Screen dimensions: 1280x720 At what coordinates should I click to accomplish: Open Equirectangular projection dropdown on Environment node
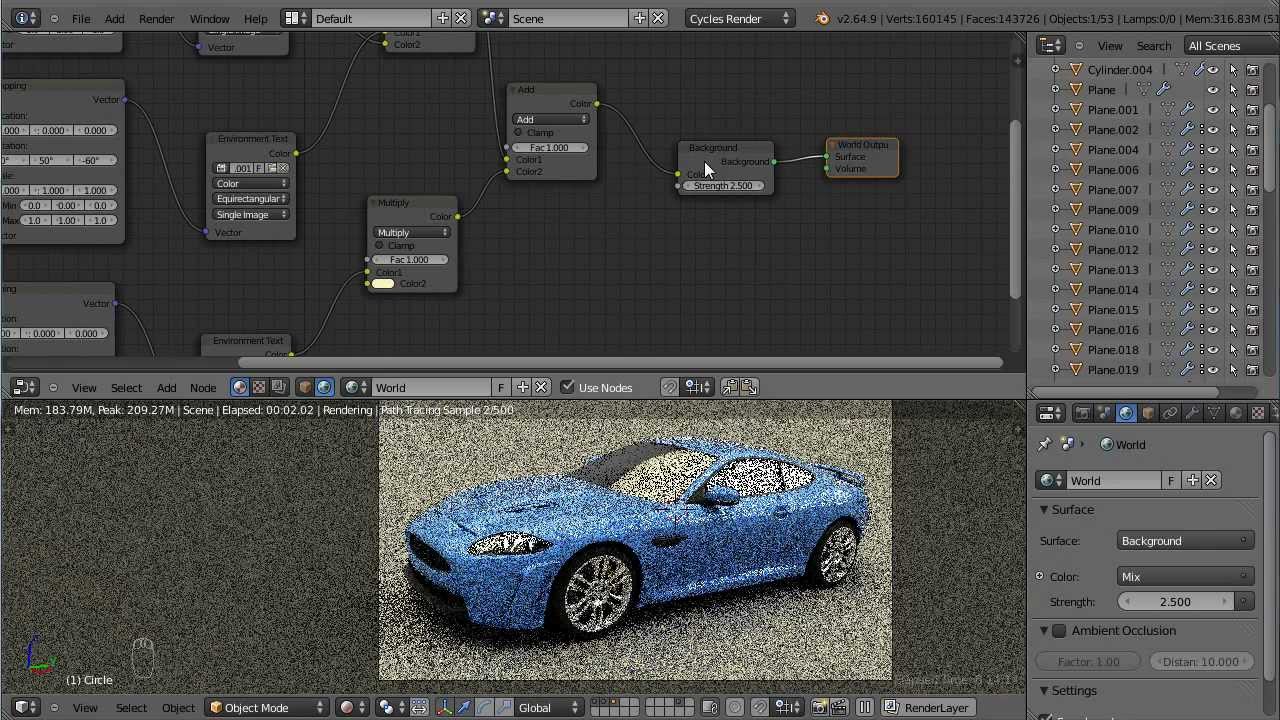(x=252, y=199)
